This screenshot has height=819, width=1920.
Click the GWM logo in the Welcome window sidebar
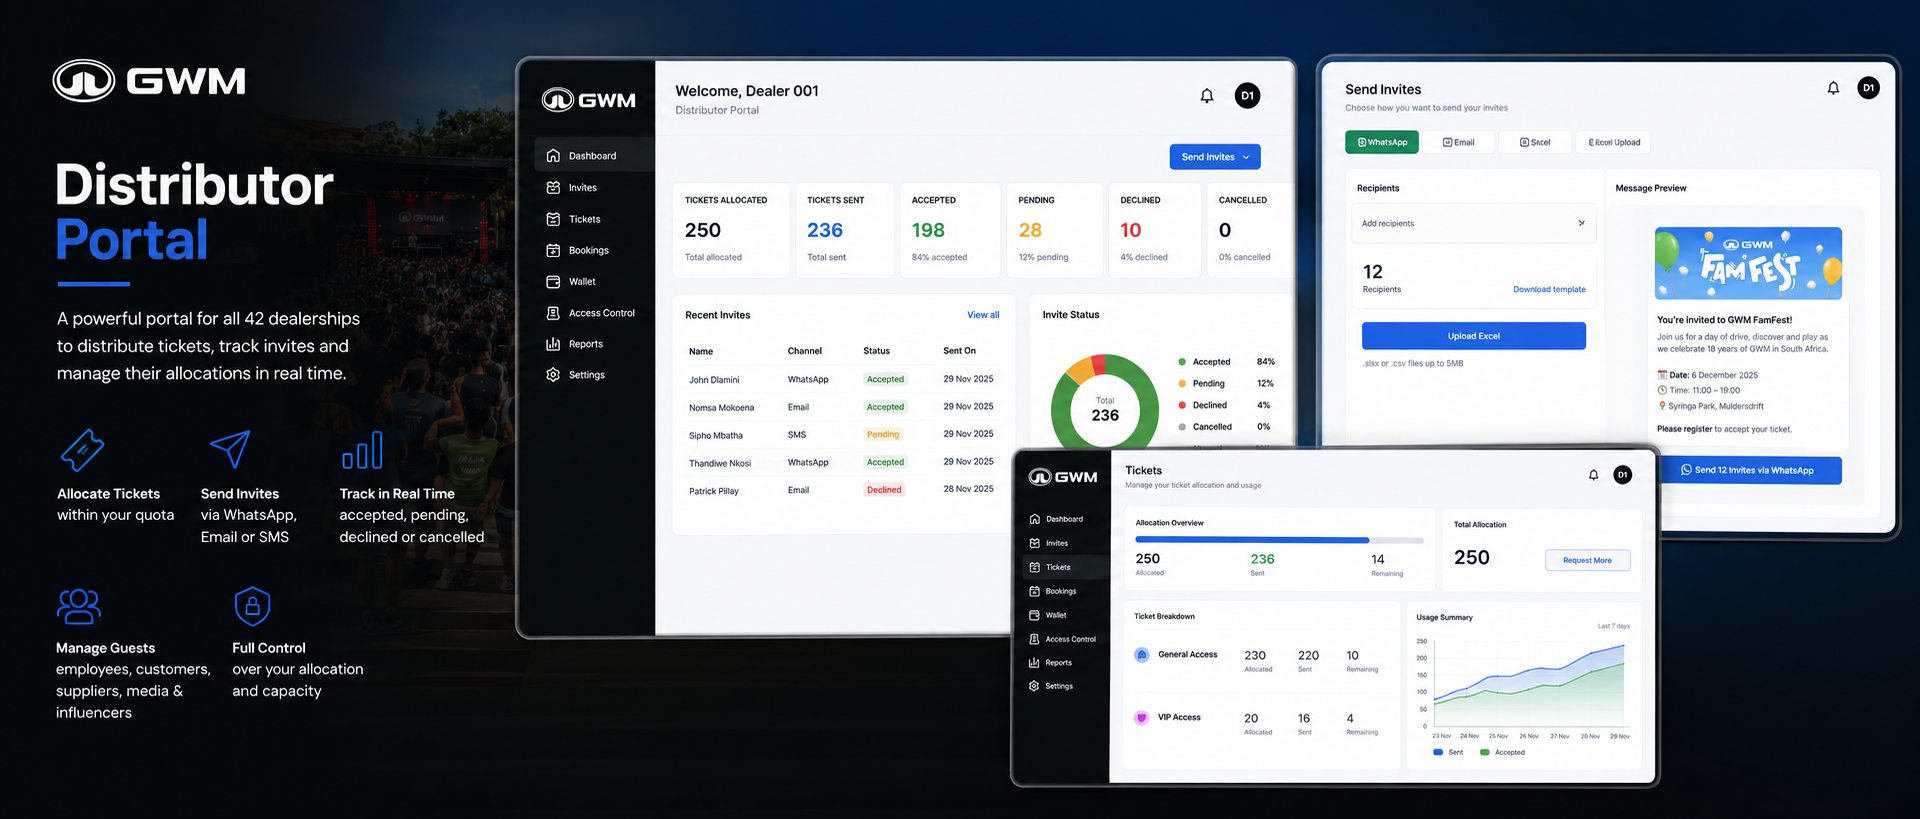point(589,100)
